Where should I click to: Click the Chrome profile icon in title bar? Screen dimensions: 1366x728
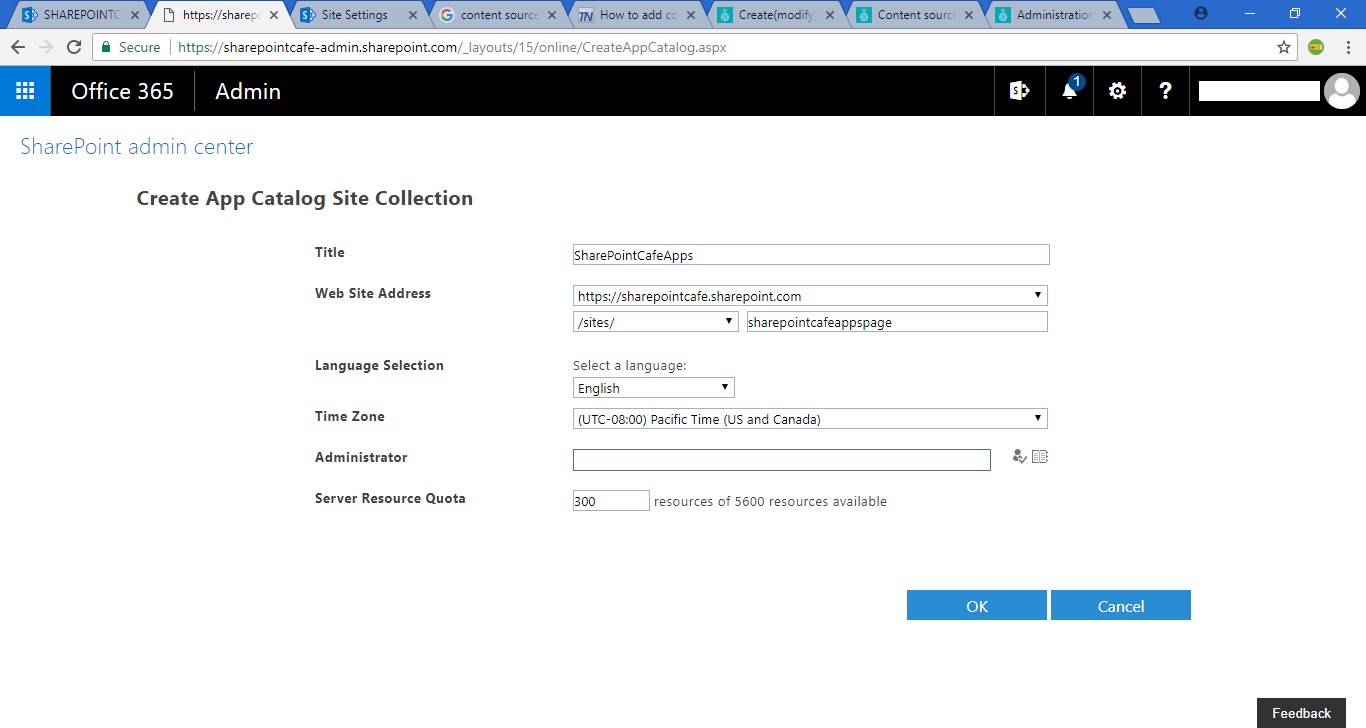tap(1201, 14)
